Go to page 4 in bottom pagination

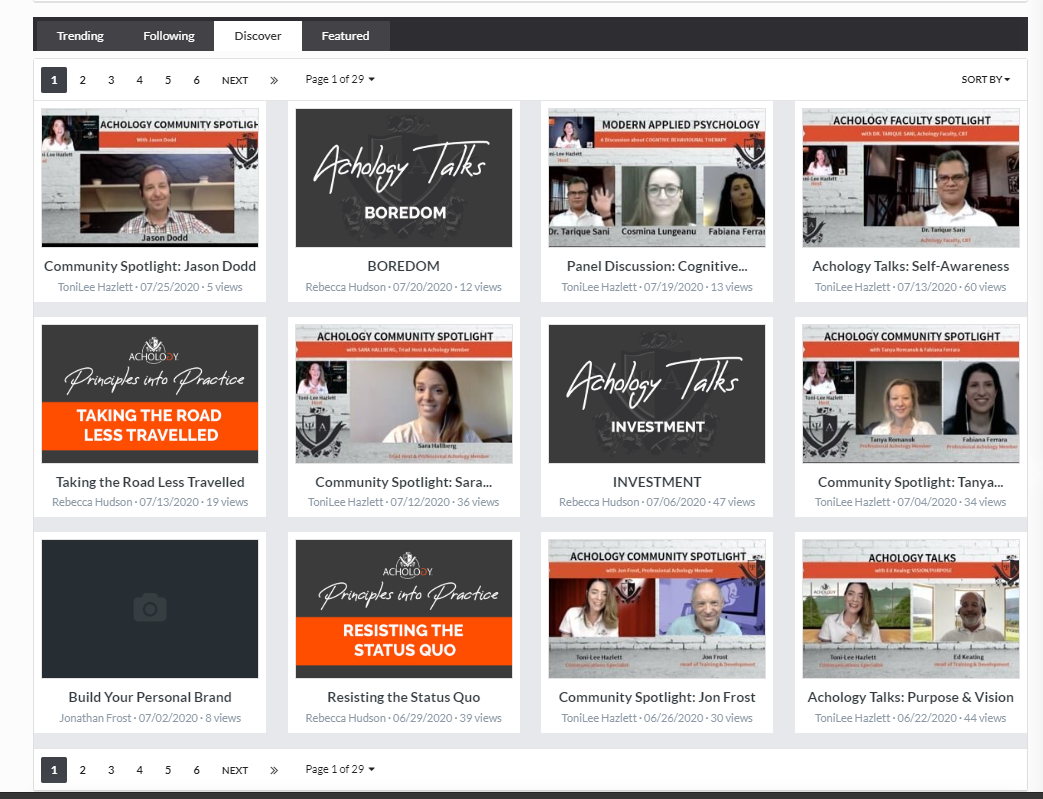pyautogui.click(x=140, y=770)
